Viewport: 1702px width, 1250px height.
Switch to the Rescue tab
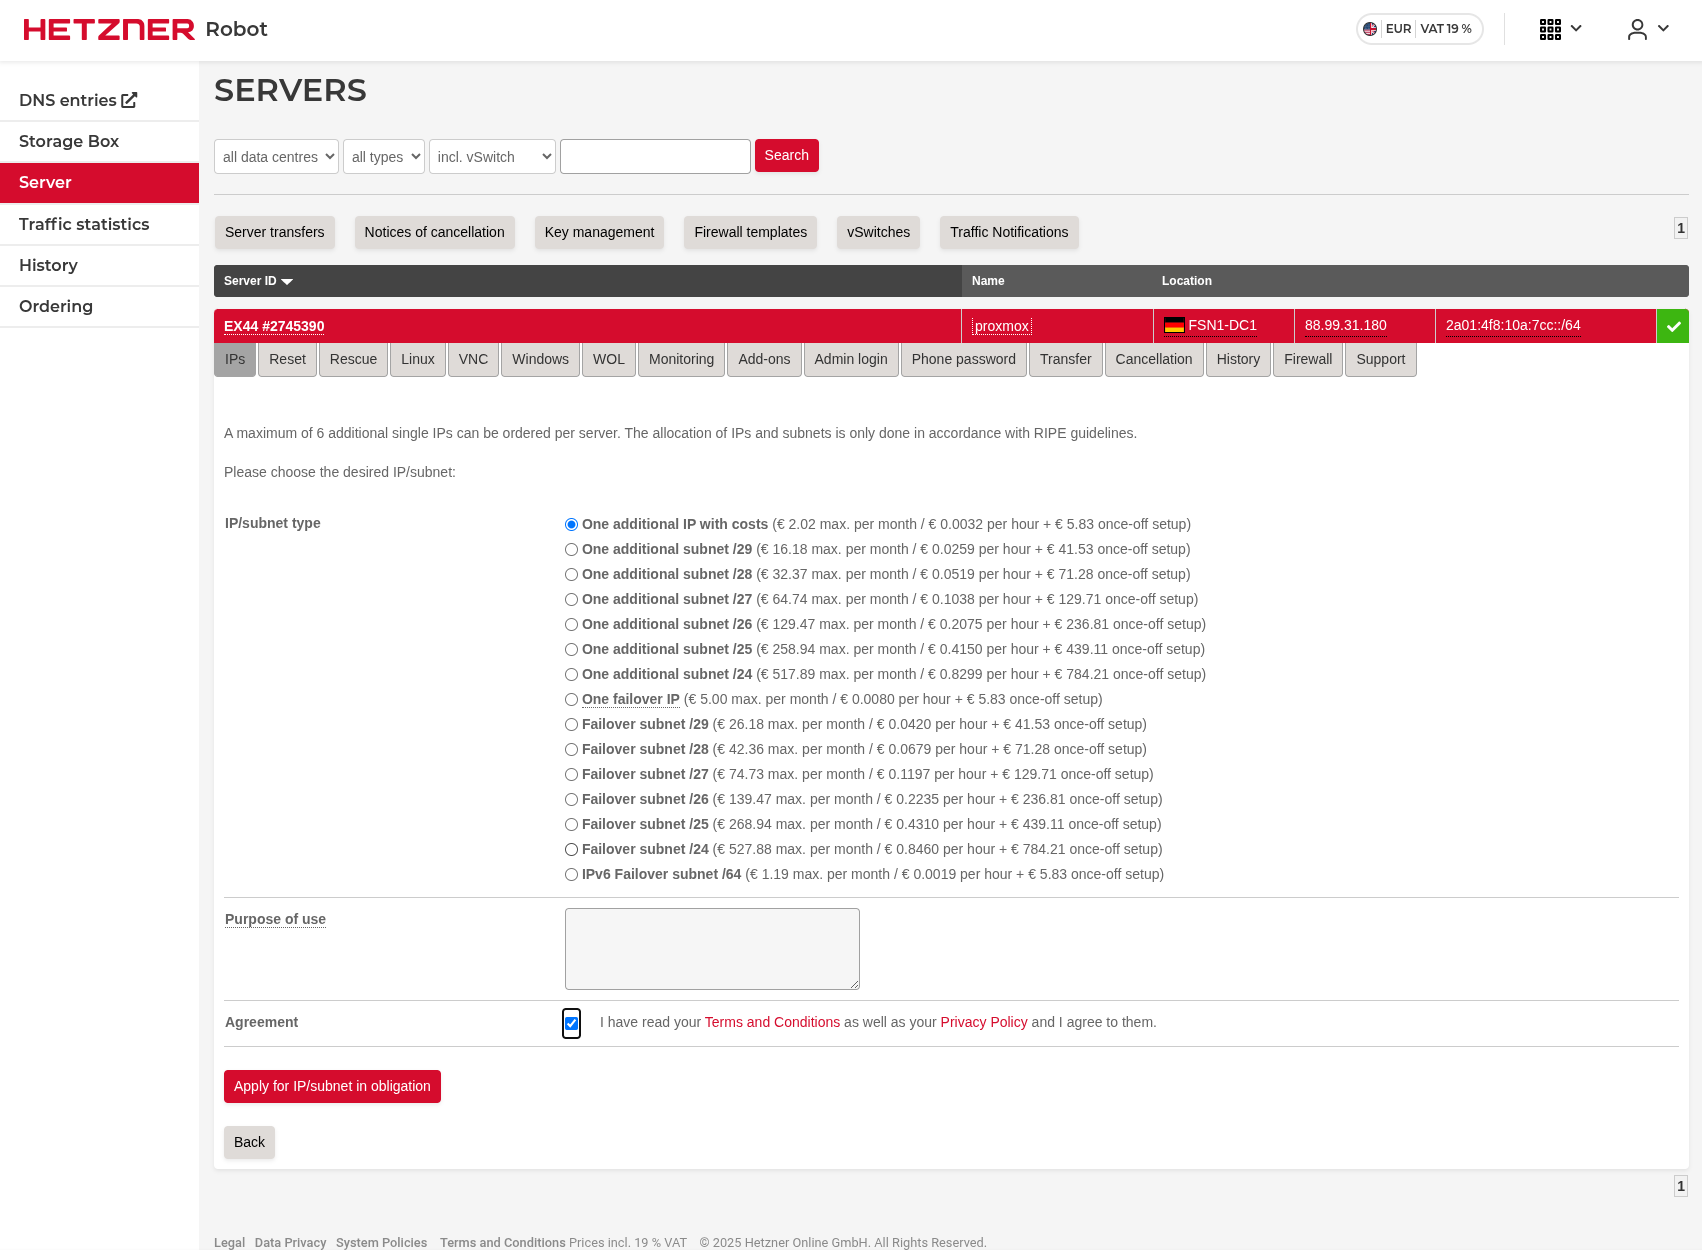353,359
